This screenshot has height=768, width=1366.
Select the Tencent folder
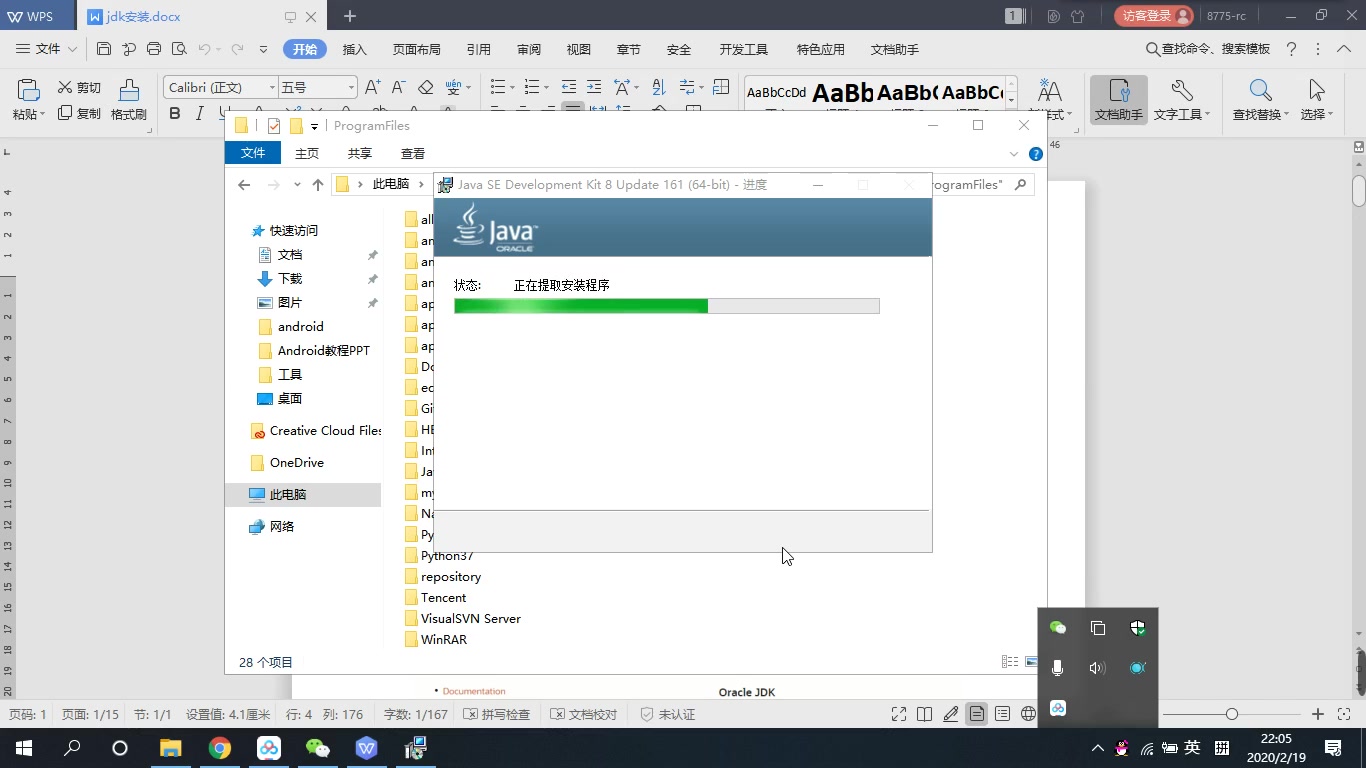coord(435,597)
